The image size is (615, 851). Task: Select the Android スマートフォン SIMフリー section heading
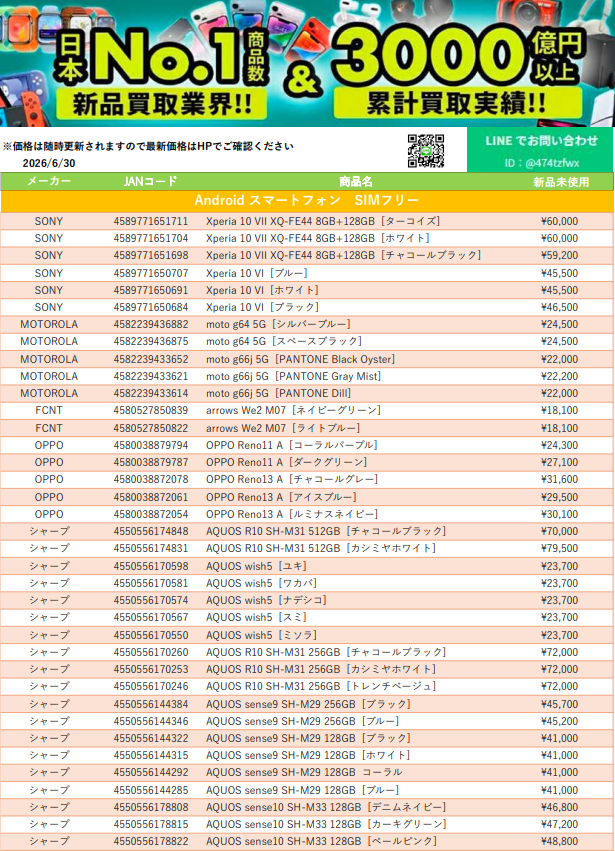pyautogui.click(x=307, y=200)
